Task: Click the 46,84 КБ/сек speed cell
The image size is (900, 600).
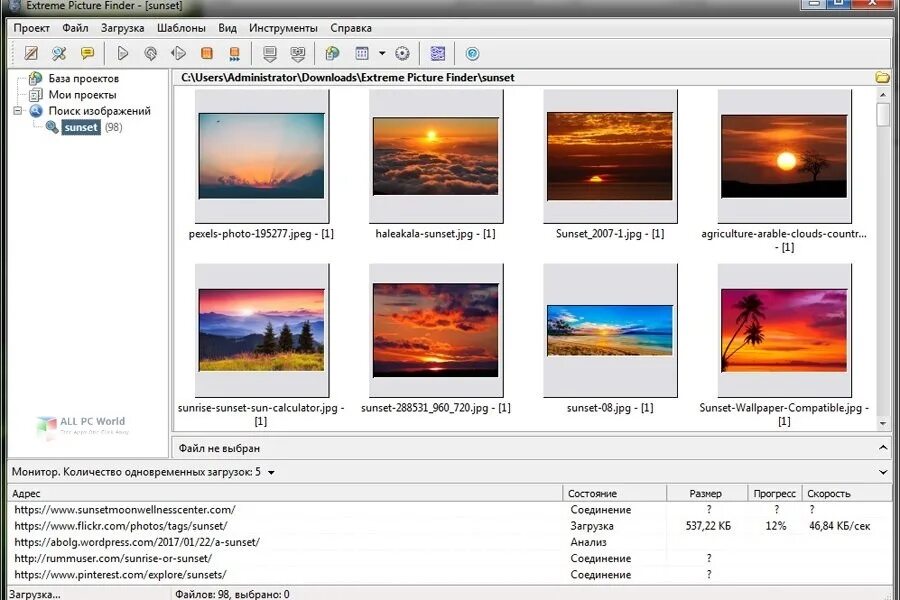Action: coord(840,525)
